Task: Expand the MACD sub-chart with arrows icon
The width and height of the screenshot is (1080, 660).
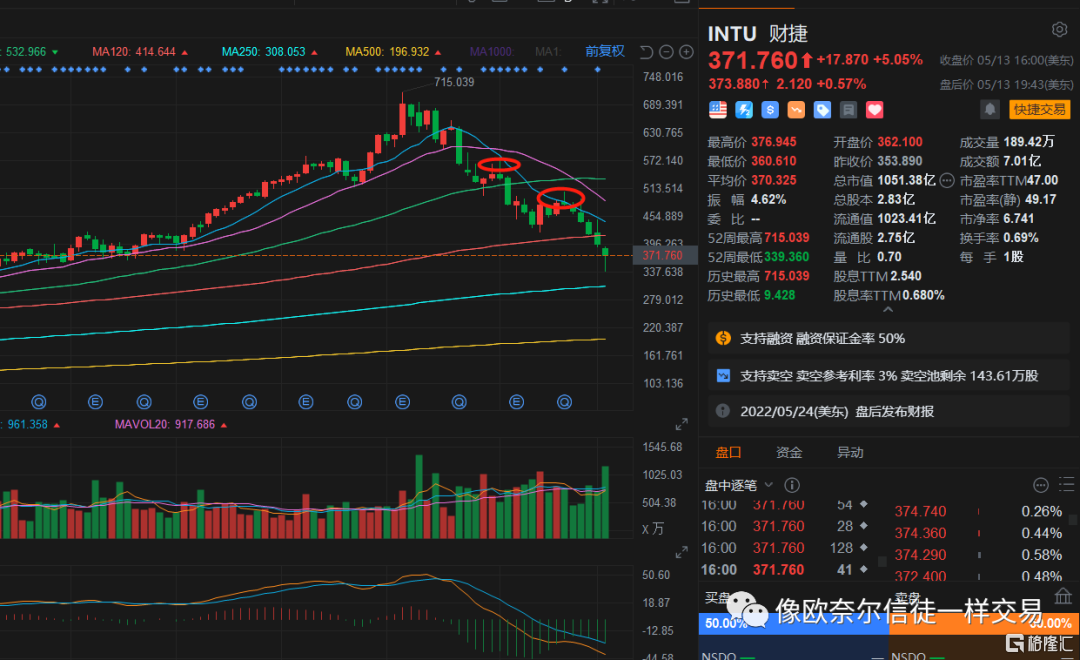Action: pyautogui.click(x=681, y=553)
